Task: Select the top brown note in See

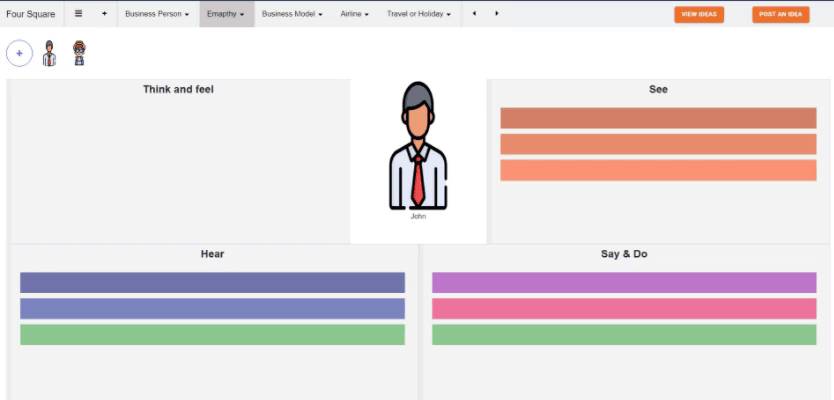Action: click(658, 118)
